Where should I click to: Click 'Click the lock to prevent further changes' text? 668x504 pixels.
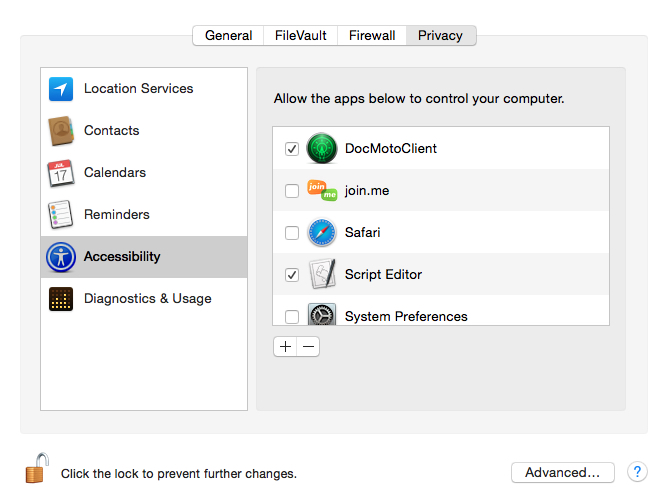tap(179, 474)
